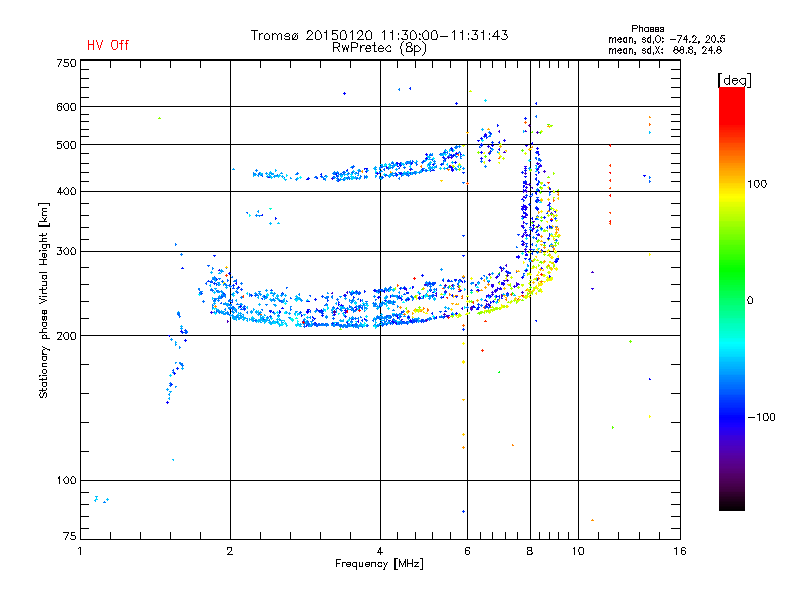Click the red "HV Off" label
The image size is (800, 600).
[x=108, y=45]
